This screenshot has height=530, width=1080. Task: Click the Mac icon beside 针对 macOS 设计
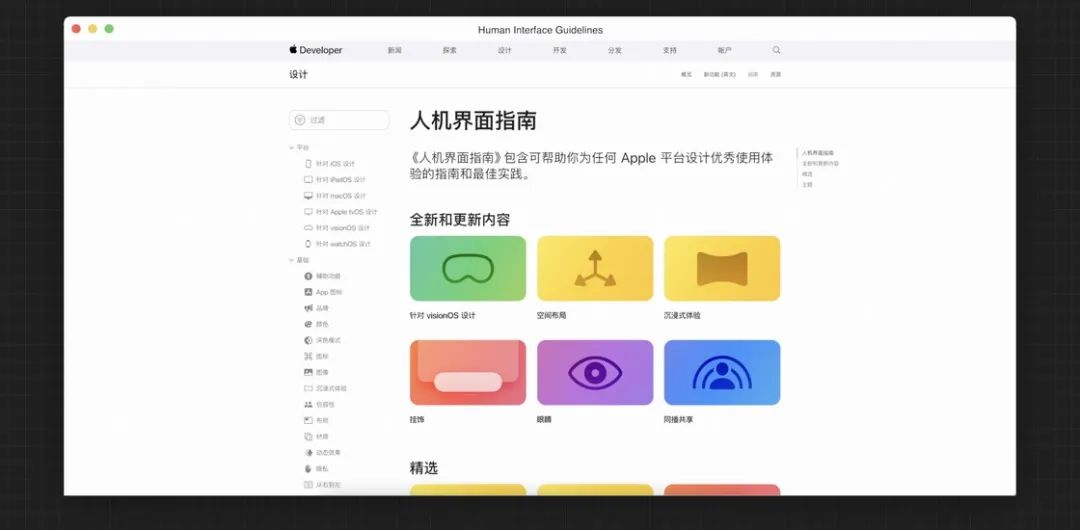(308, 196)
